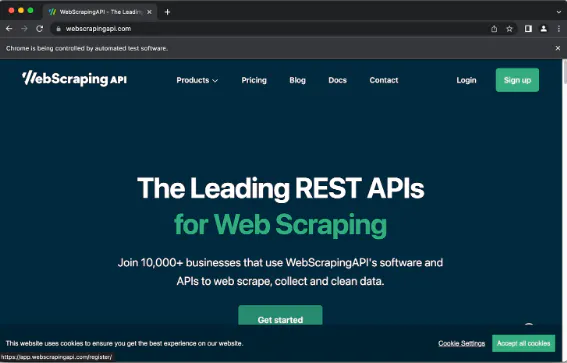The image size is (567, 363).
Task: Go to the Blog
Action: tap(297, 80)
